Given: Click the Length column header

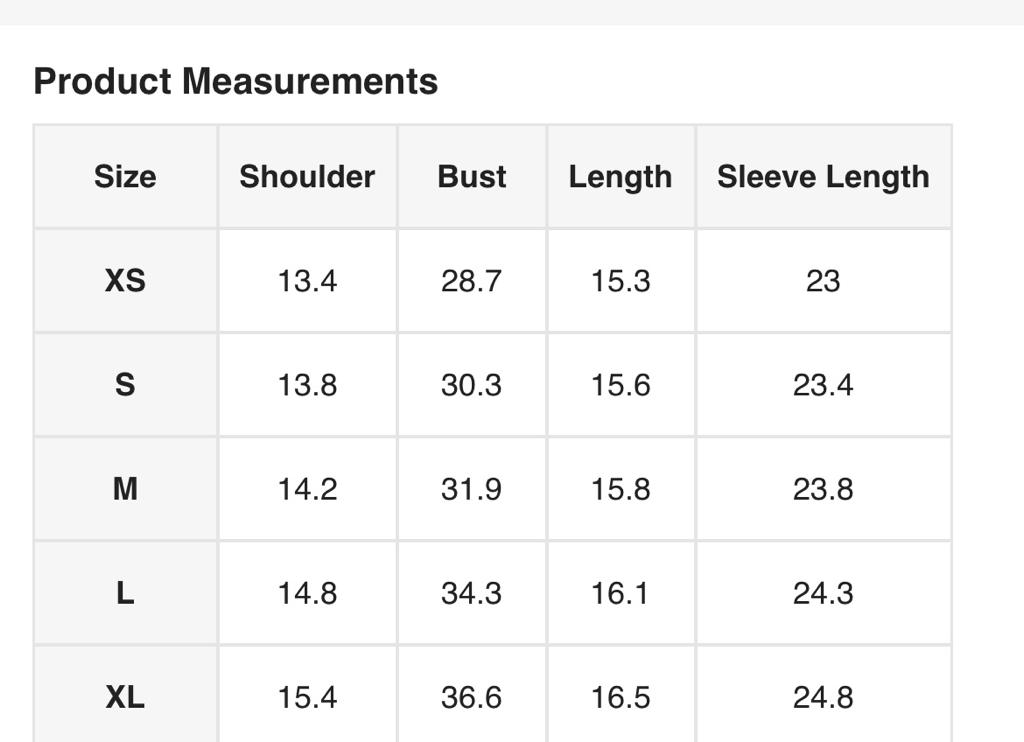Looking at the screenshot, I should pyautogui.click(x=620, y=177).
